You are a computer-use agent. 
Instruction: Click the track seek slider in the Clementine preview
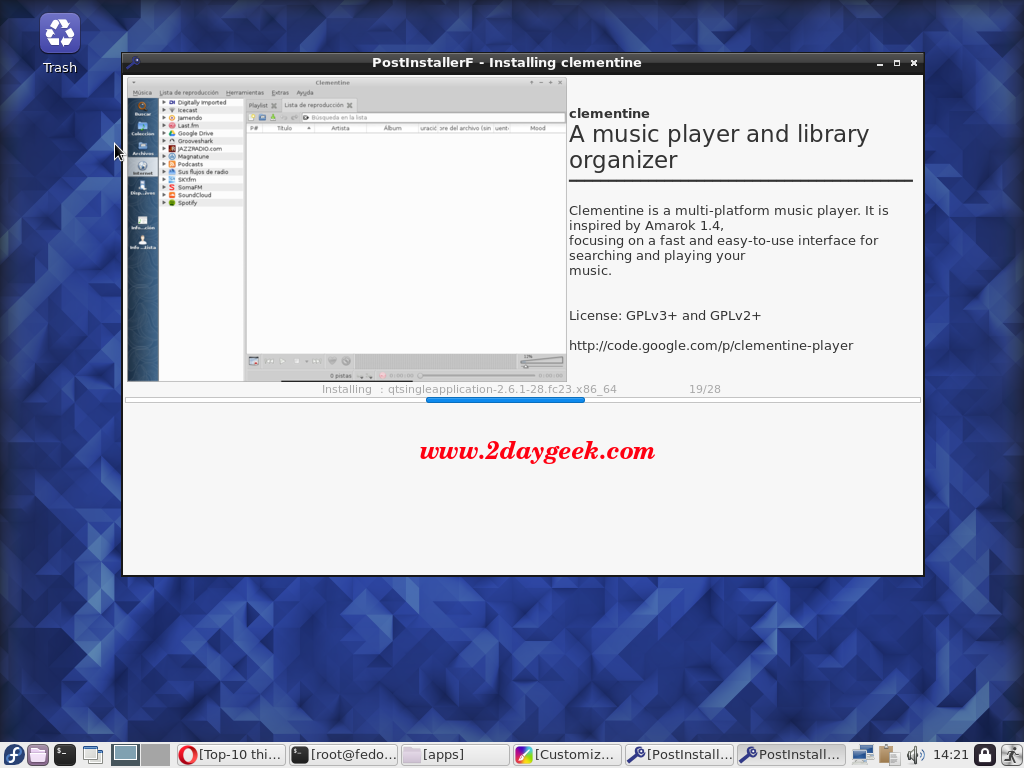pos(477,376)
